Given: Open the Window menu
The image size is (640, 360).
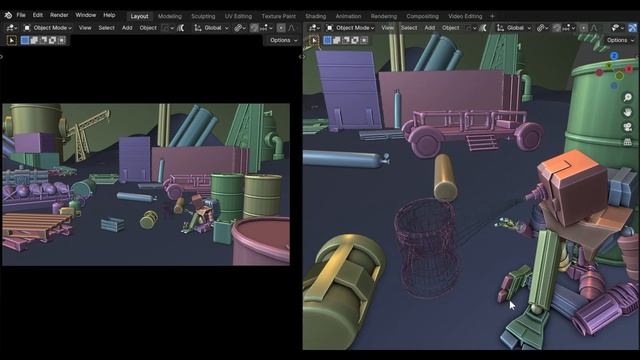Looking at the screenshot, I should (x=86, y=15).
